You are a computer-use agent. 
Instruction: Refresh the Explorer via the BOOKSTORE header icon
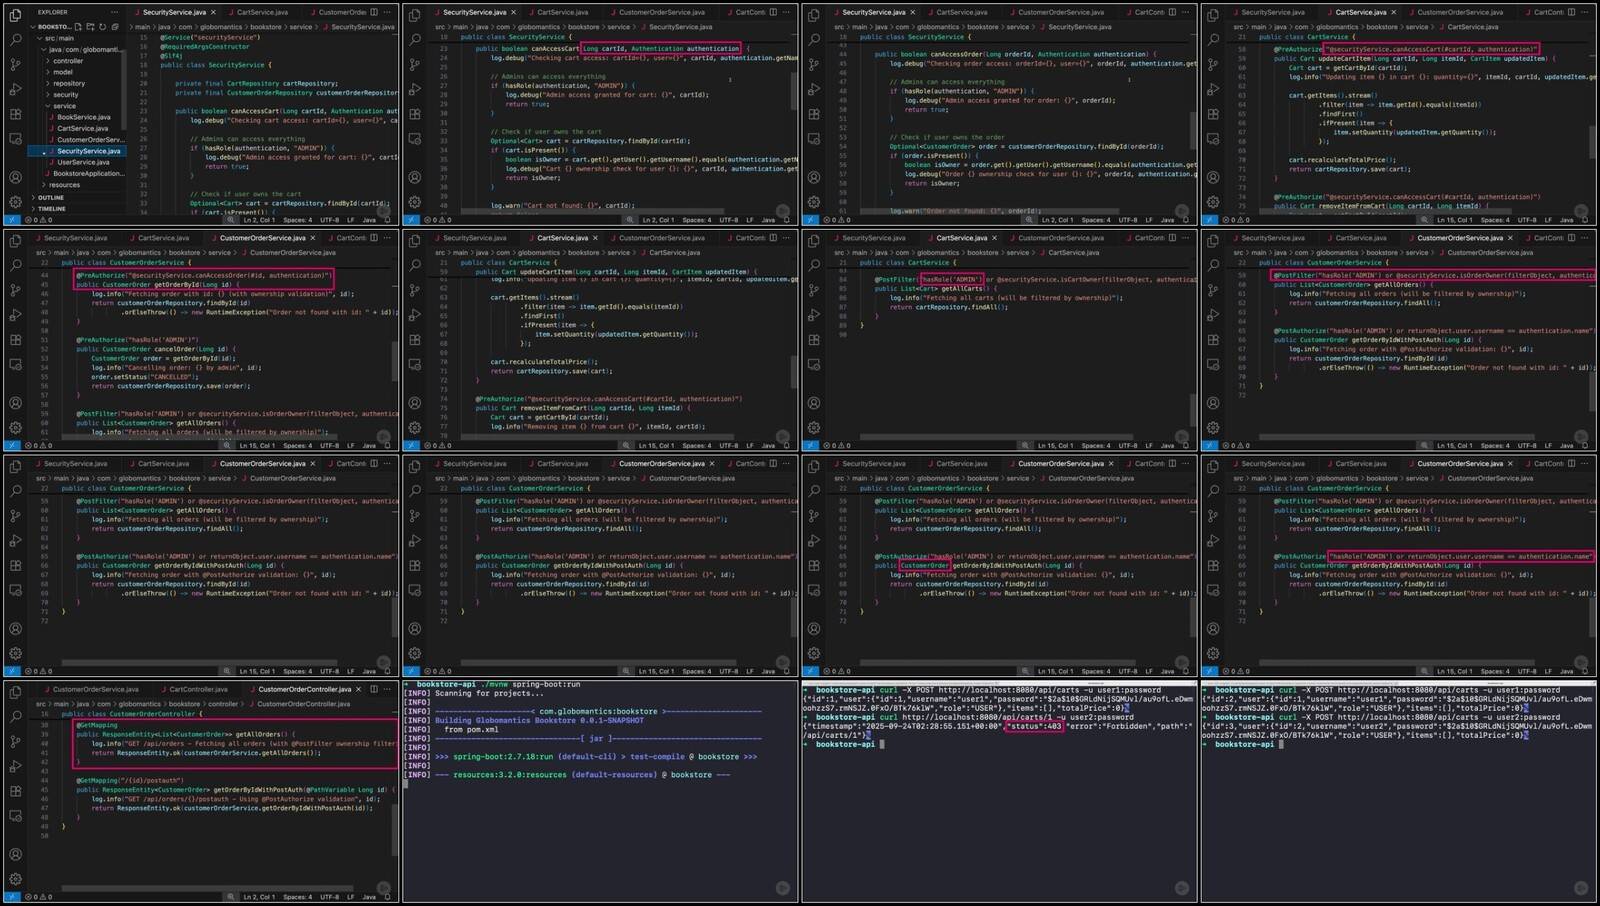102,27
